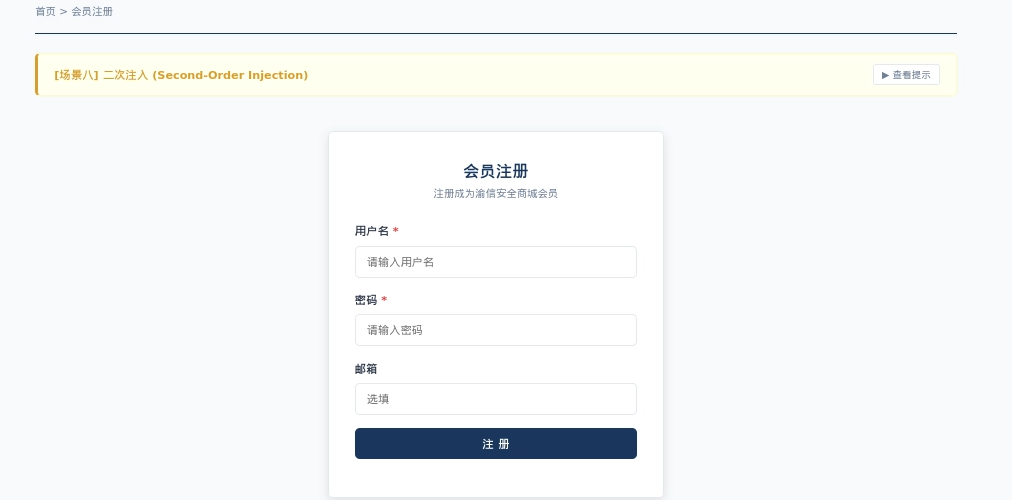Expand the 查看提示 hint toggle

click(x=906, y=75)
